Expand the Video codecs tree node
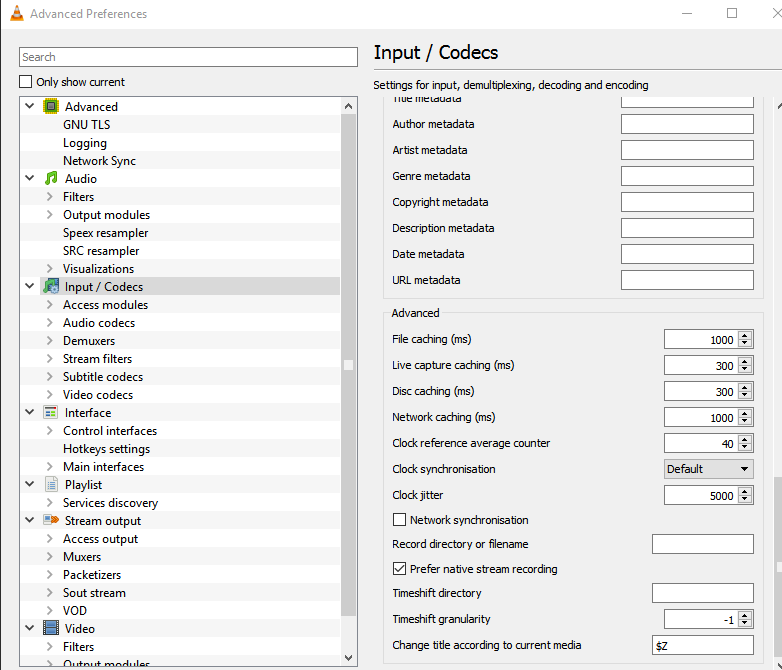The width and height of the screenshot is (782, 670). click(49, 395)
